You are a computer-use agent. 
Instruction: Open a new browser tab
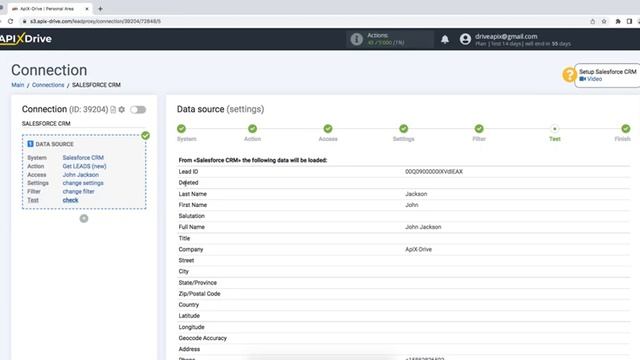click(x=100, y=8)
